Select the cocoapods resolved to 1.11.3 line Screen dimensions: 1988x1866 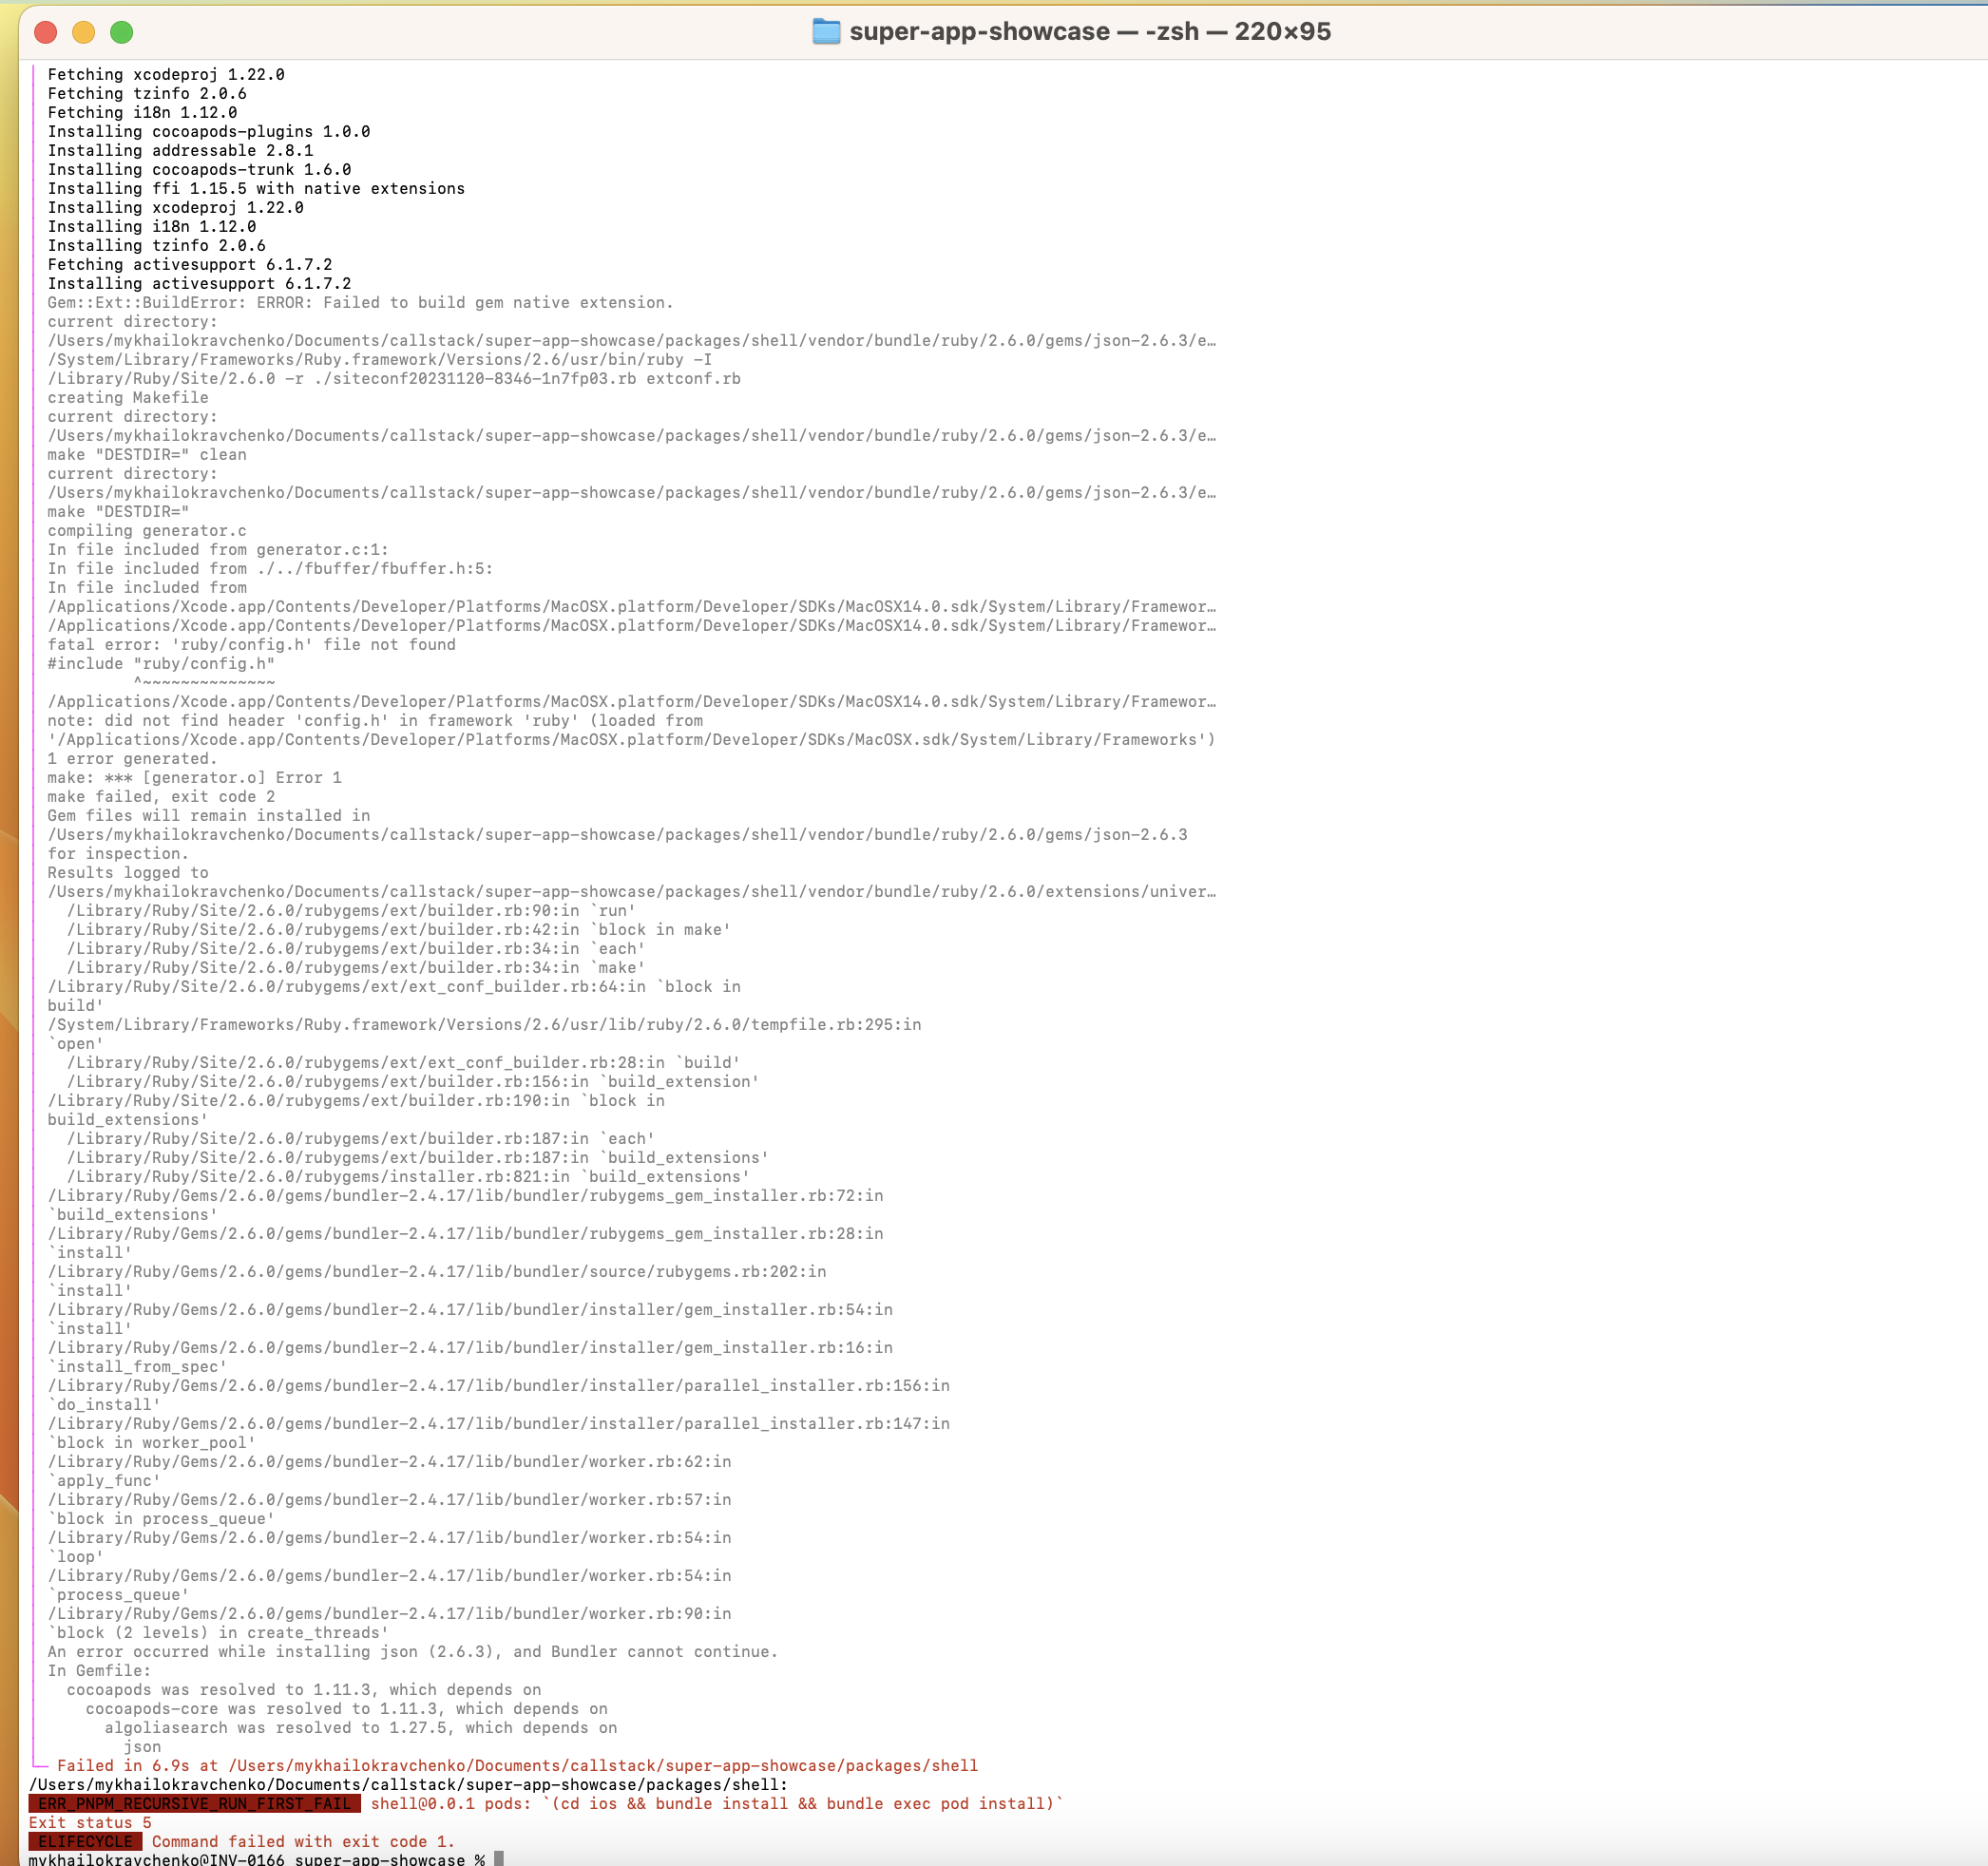(x=305, y=1689)
